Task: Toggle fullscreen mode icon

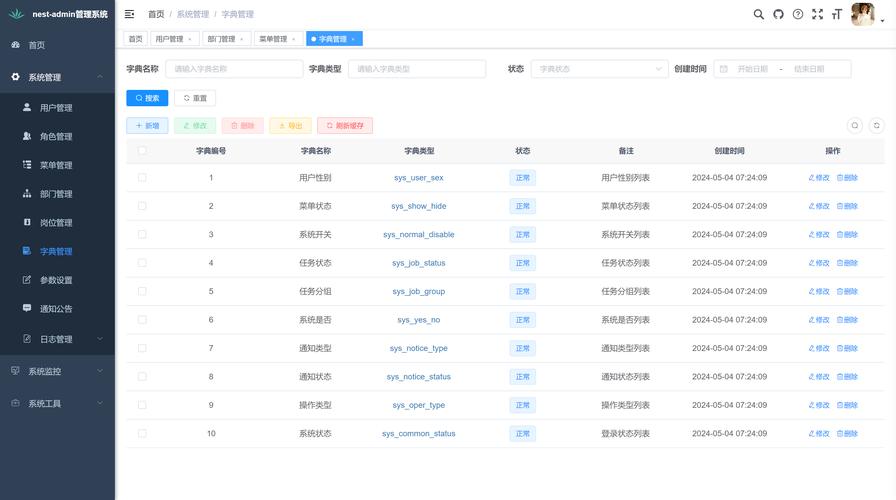Action: (x=818, y=14)
